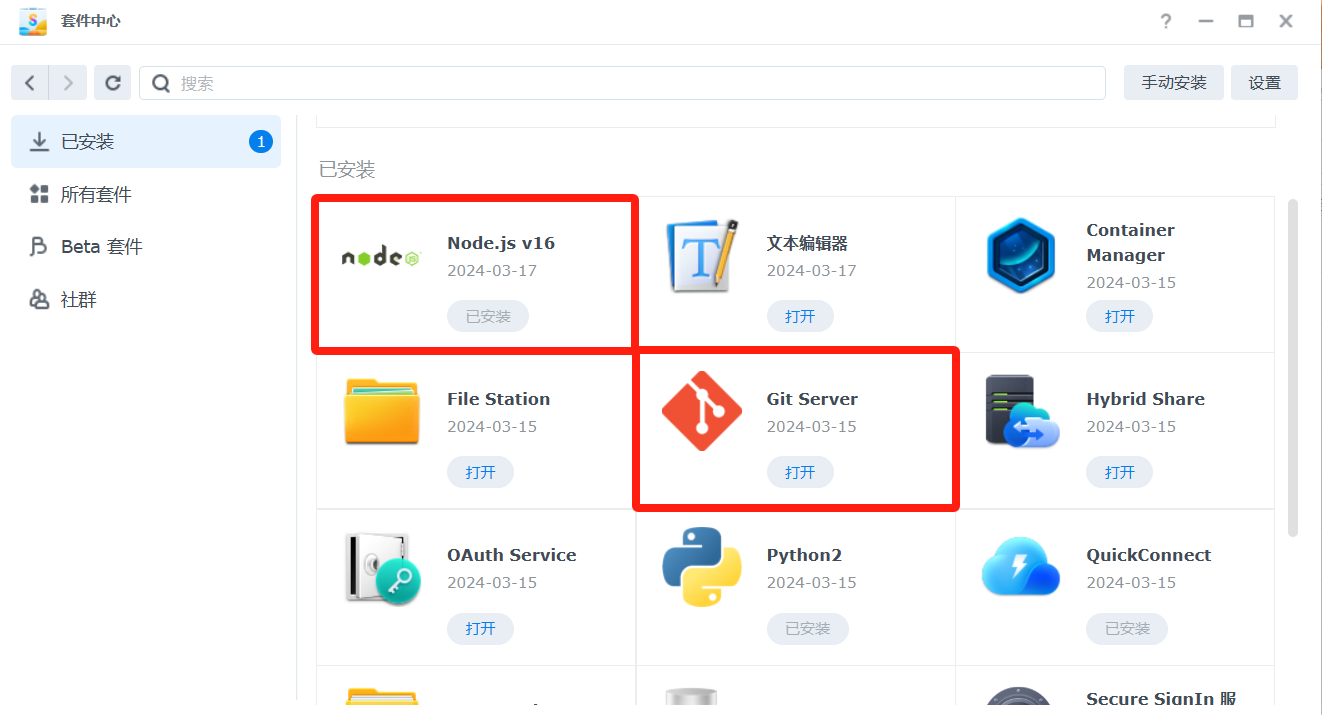This screenshot has height=715, width=1322.
Task: Switch to 所有套件 (All Packages) section
Action: tap(96, 195)
